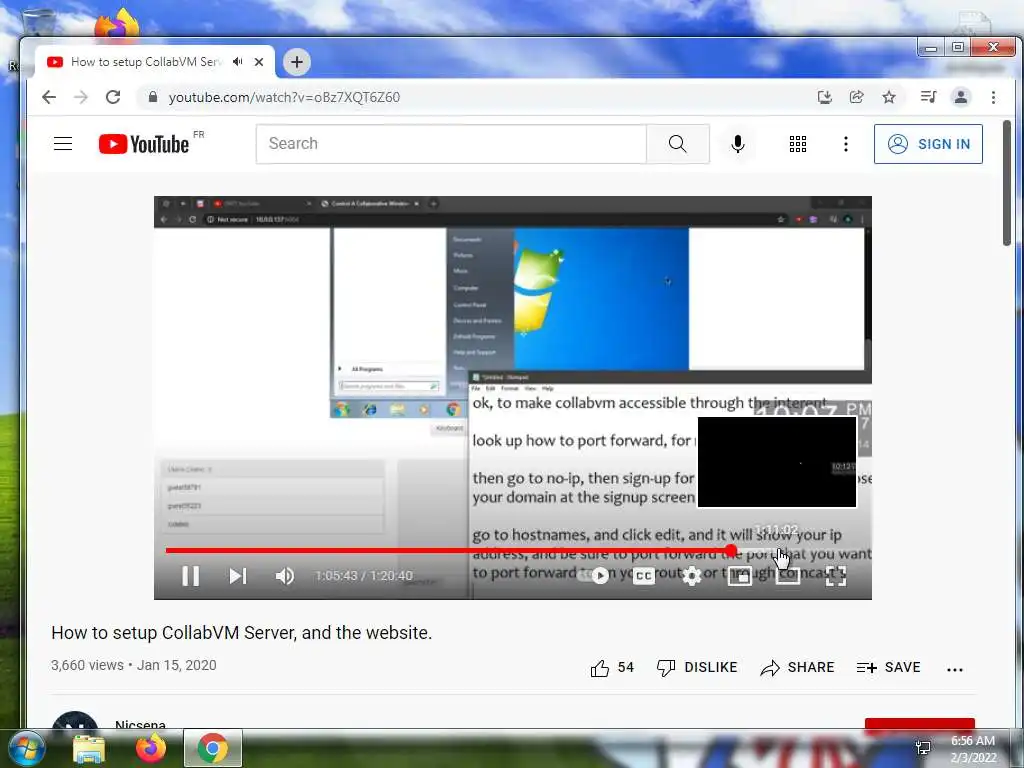This screenshot has width=1024, height=768.
Task: Enable the miniplayer mode
Action: pos(739,576)
